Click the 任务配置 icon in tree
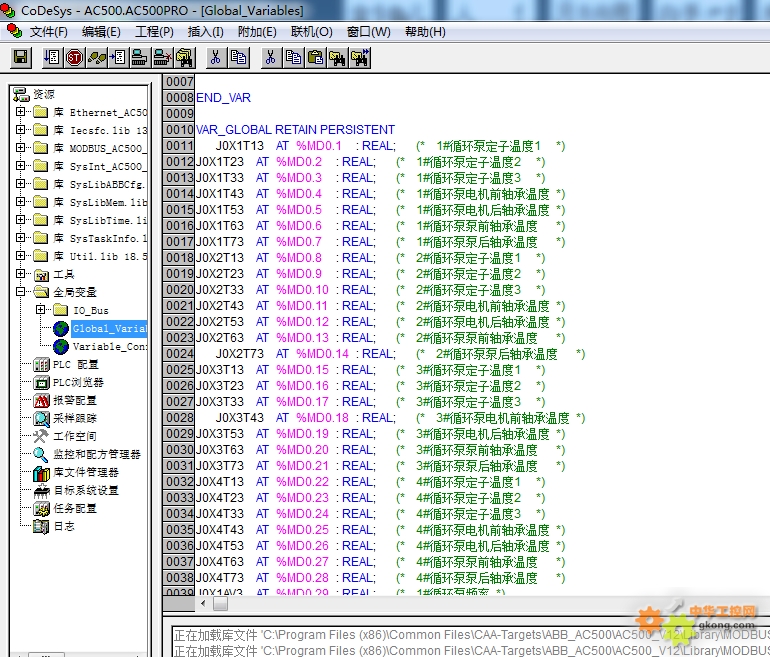The width and height of the screenshot is (770, 657). click(x=41, y=508)
